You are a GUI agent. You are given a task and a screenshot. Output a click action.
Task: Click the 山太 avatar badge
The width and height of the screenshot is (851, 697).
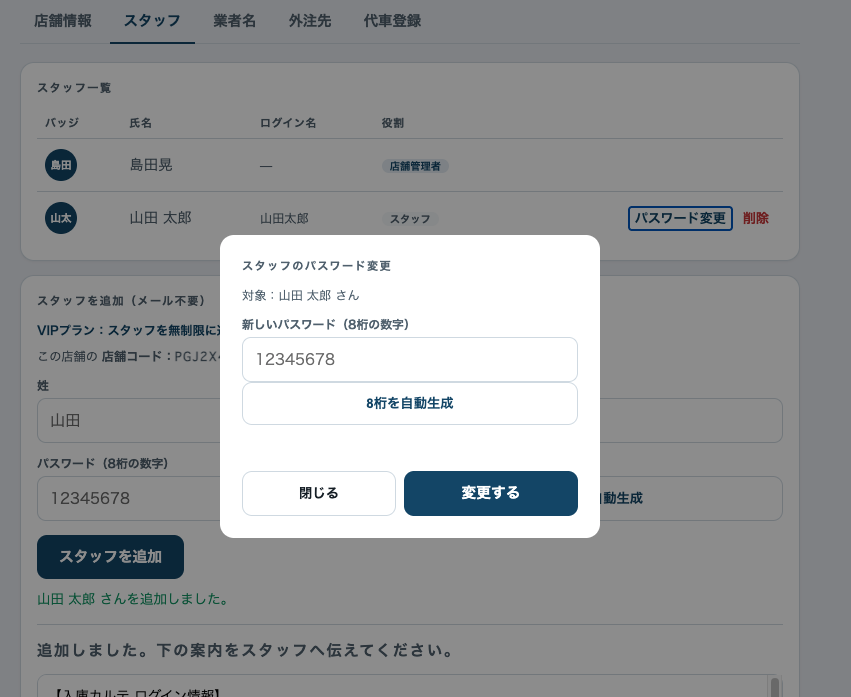61,218
